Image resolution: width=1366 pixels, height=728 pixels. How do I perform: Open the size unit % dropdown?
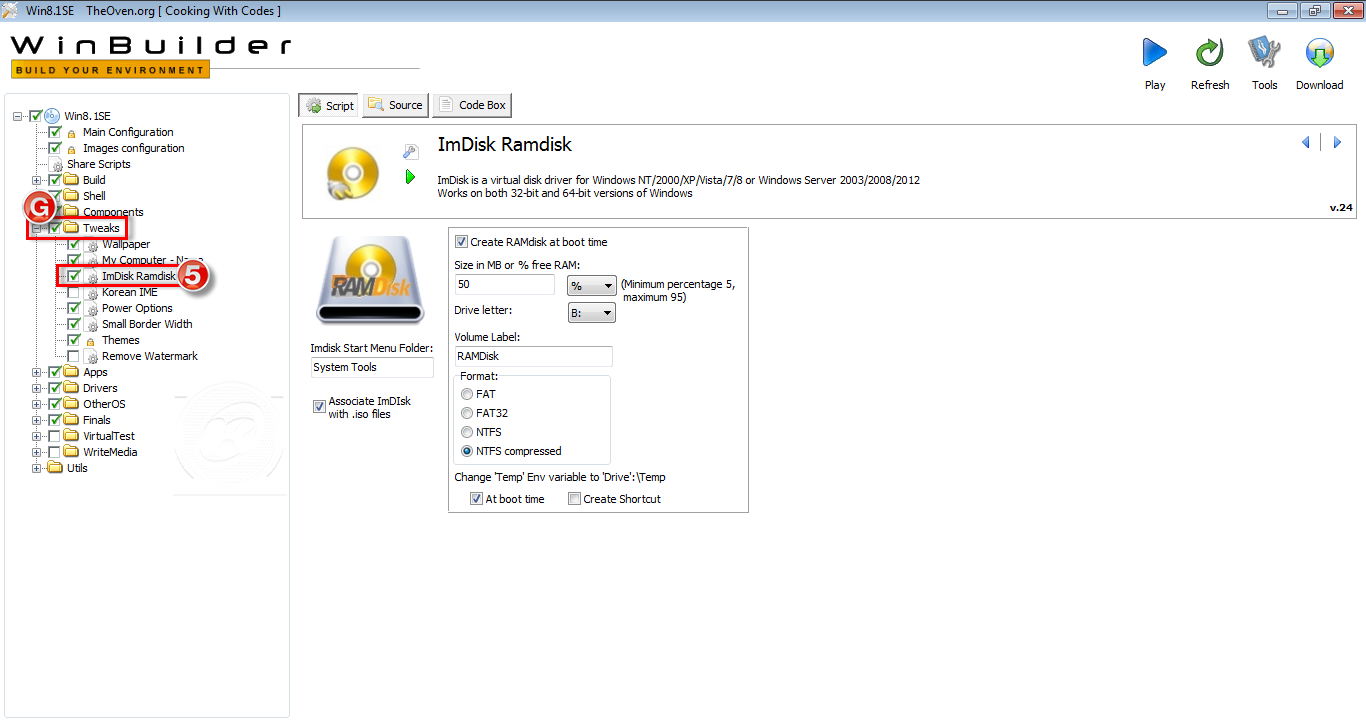pyautogui.click(x=591, y=285)
